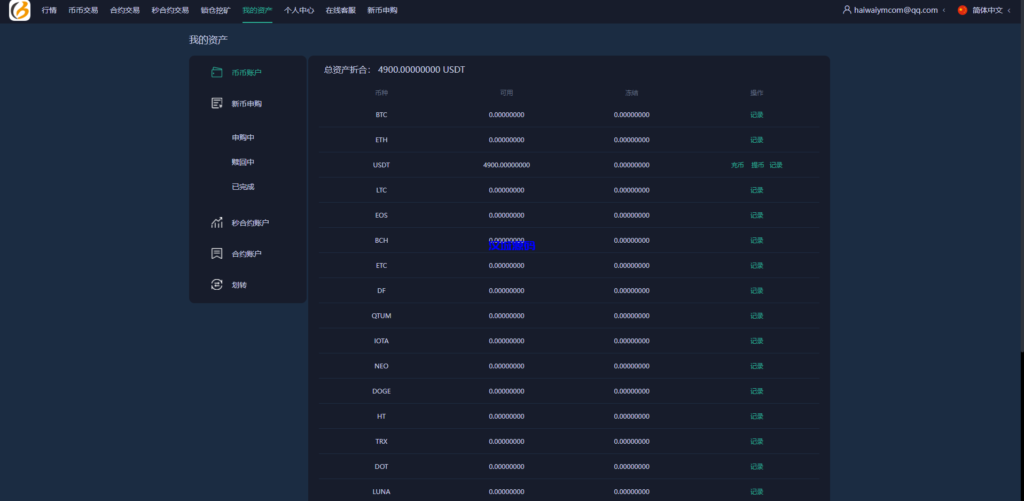Select 申购中 under the 新币申购 section
1024x501 pixels.
point(243,137)
